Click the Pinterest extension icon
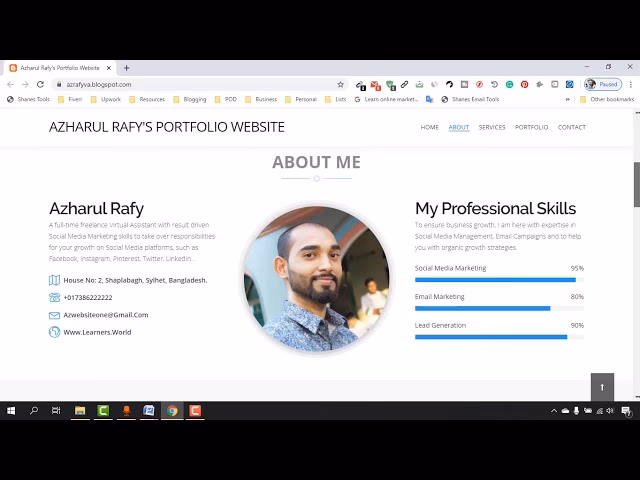The image size is (640, 480). (524, 84)
